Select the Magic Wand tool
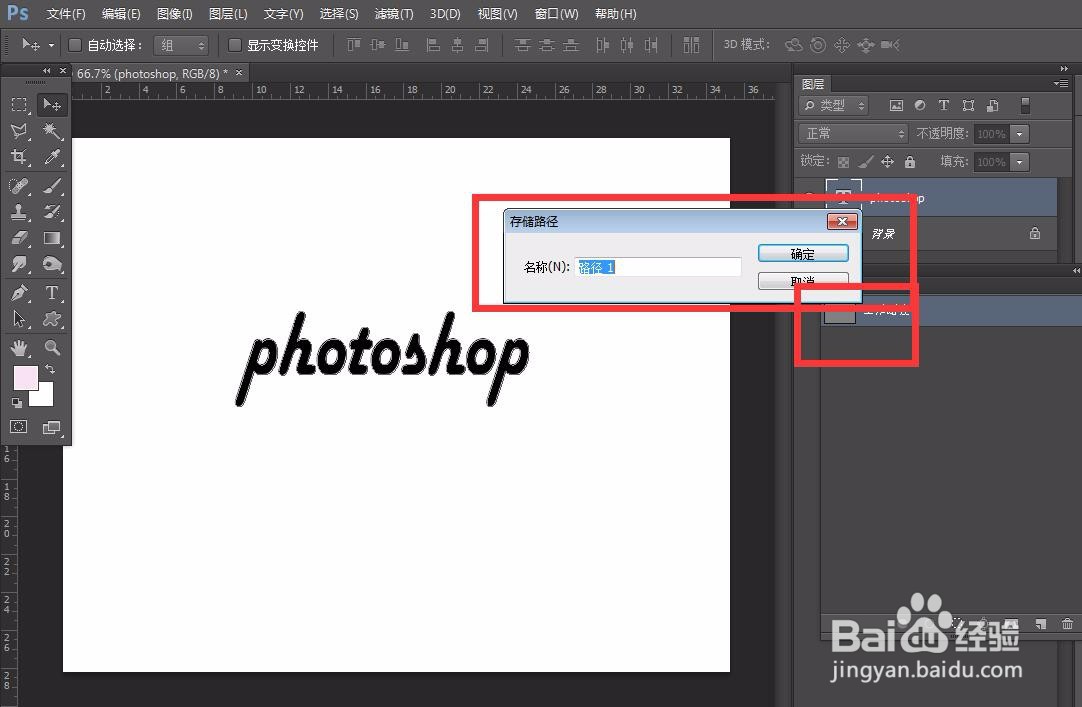Screen dimensions: 1082x707 point(52,131)
